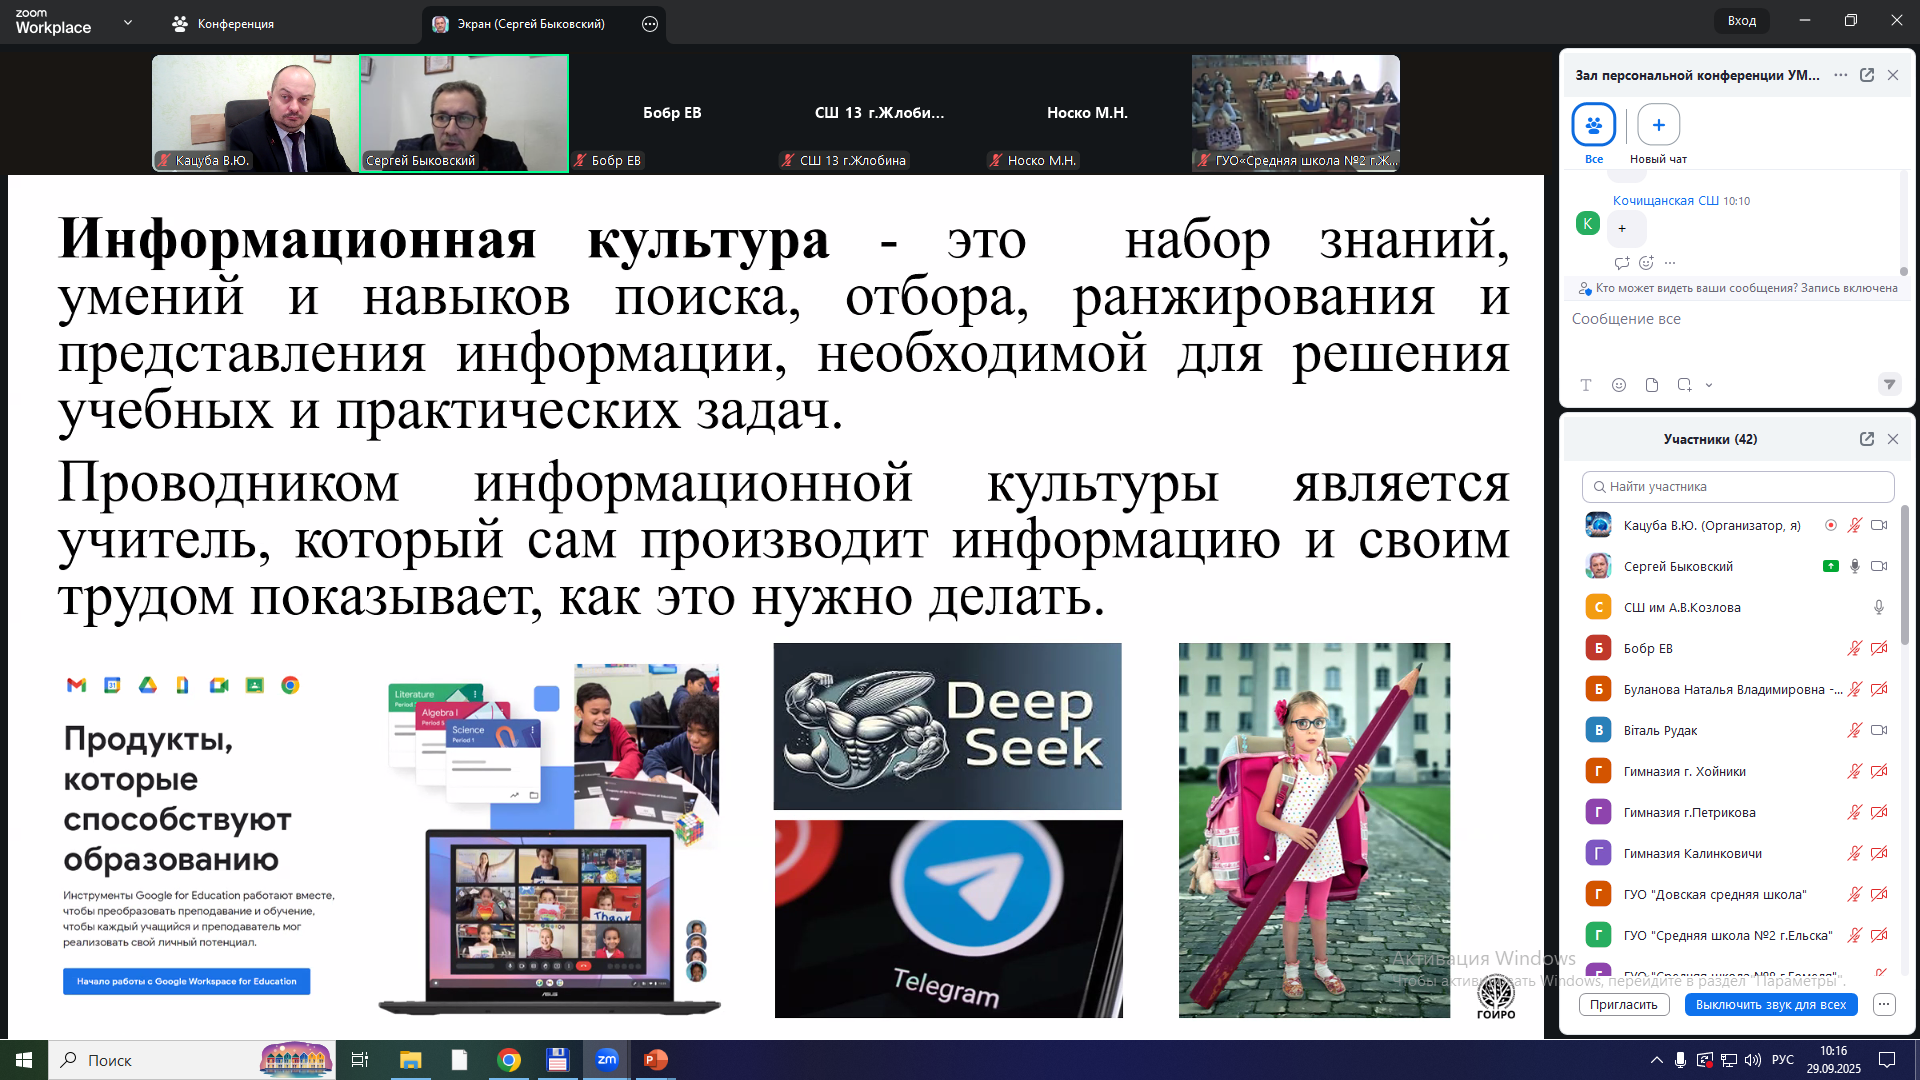Click the send message arrow icon
Viewport: 1920px width, 1080px height.
coord(1889,384)
